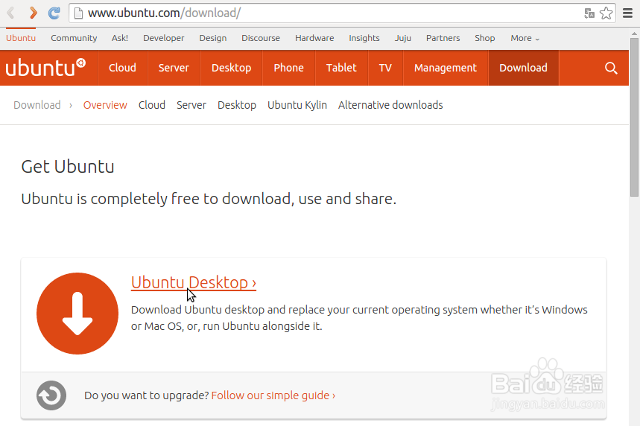Click the ubuntu logo
Viewport: 640px width, 426px height.
[45, 68]
